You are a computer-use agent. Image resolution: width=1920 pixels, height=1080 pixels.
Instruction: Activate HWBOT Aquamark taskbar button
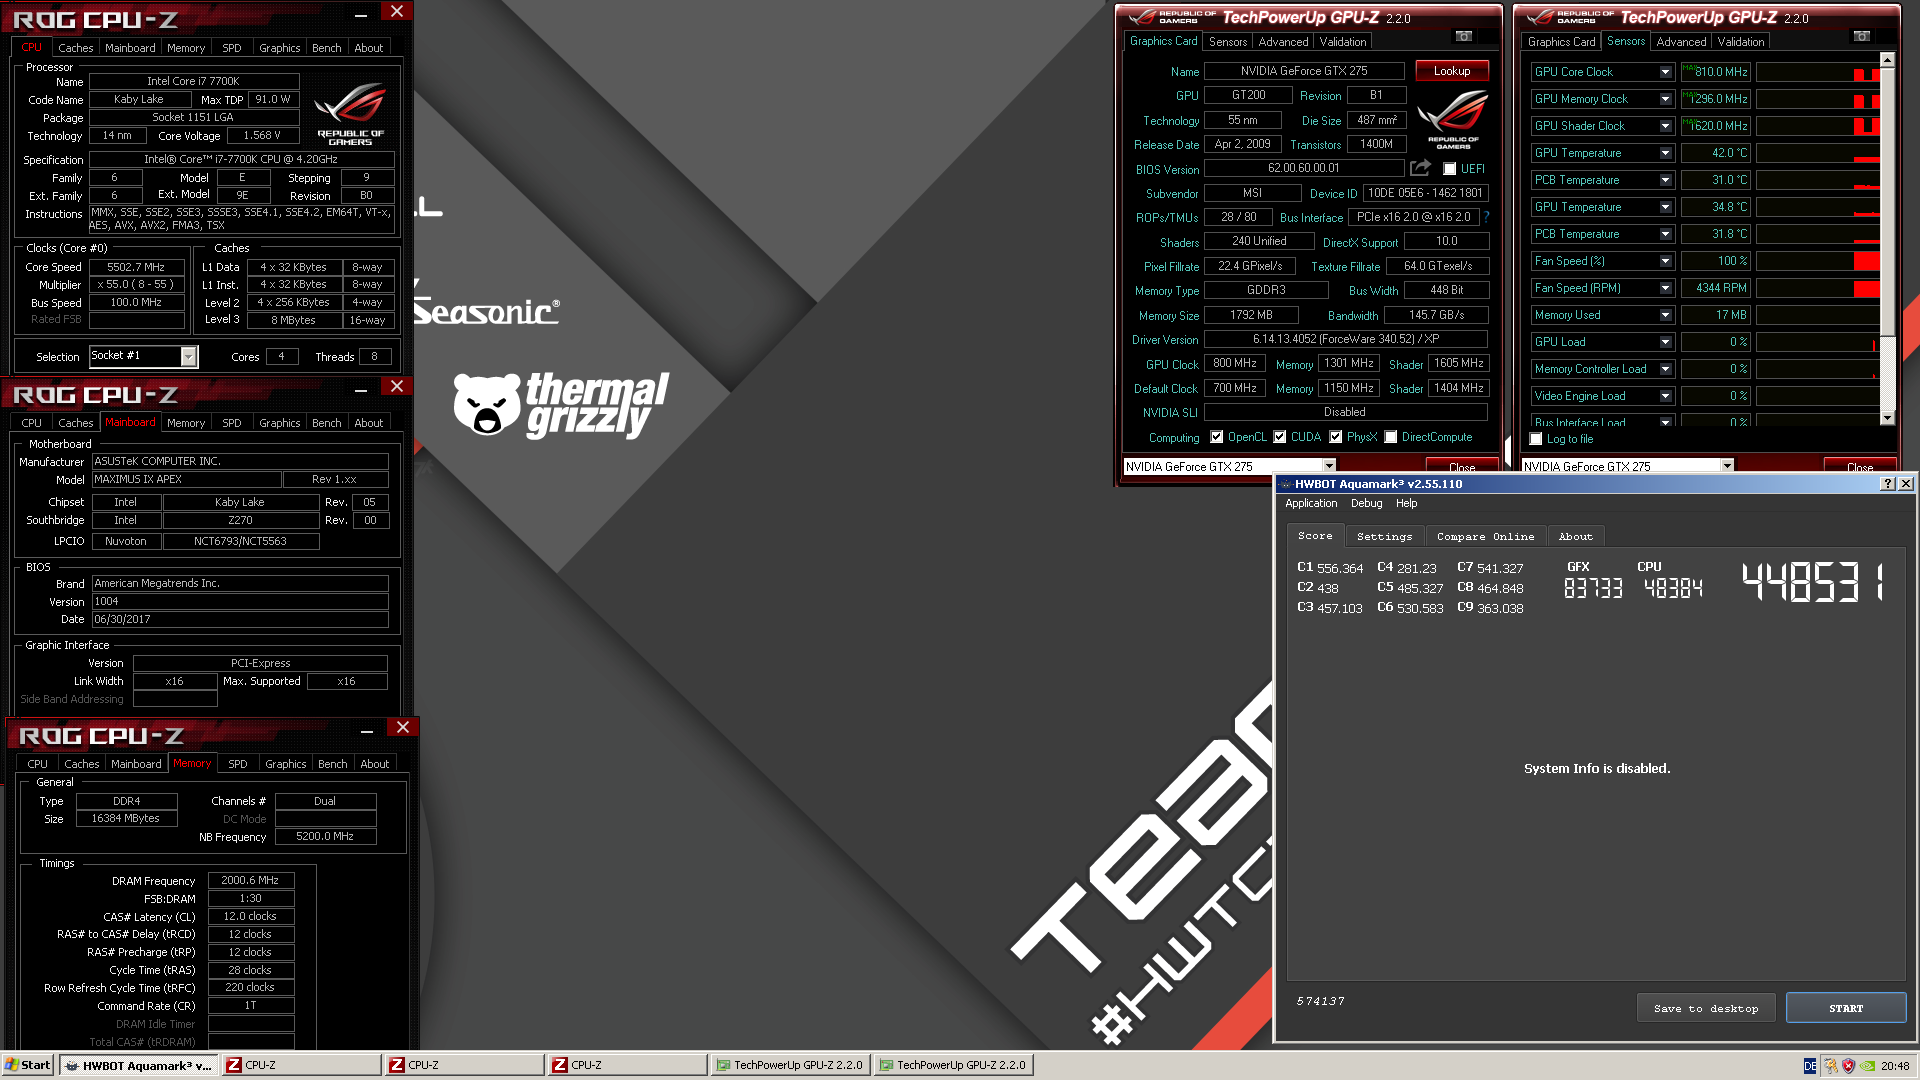(x=138, y=1066)
